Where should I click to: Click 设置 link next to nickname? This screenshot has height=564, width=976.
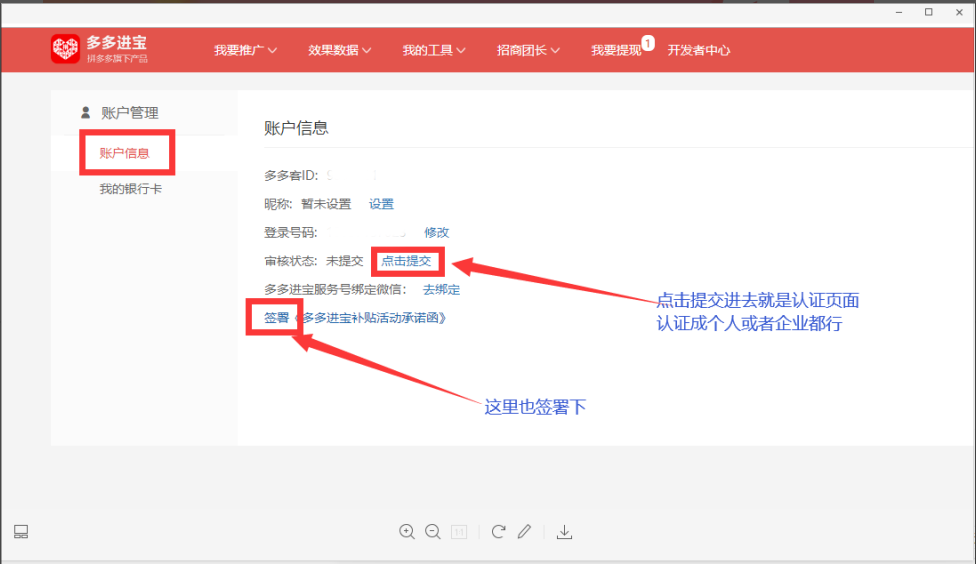(x=381, y=204)
